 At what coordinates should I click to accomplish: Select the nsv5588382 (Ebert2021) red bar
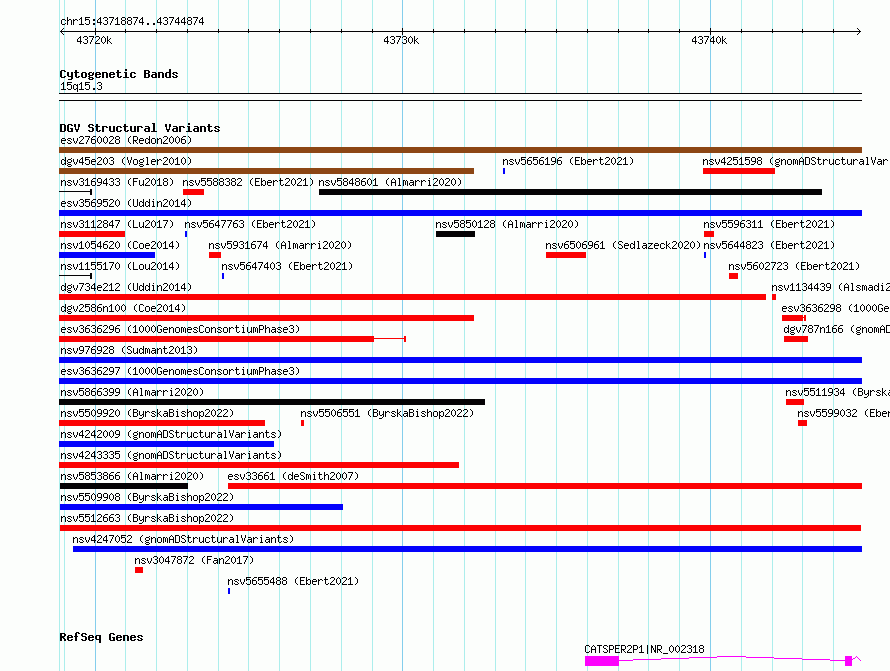coord(193,192)
